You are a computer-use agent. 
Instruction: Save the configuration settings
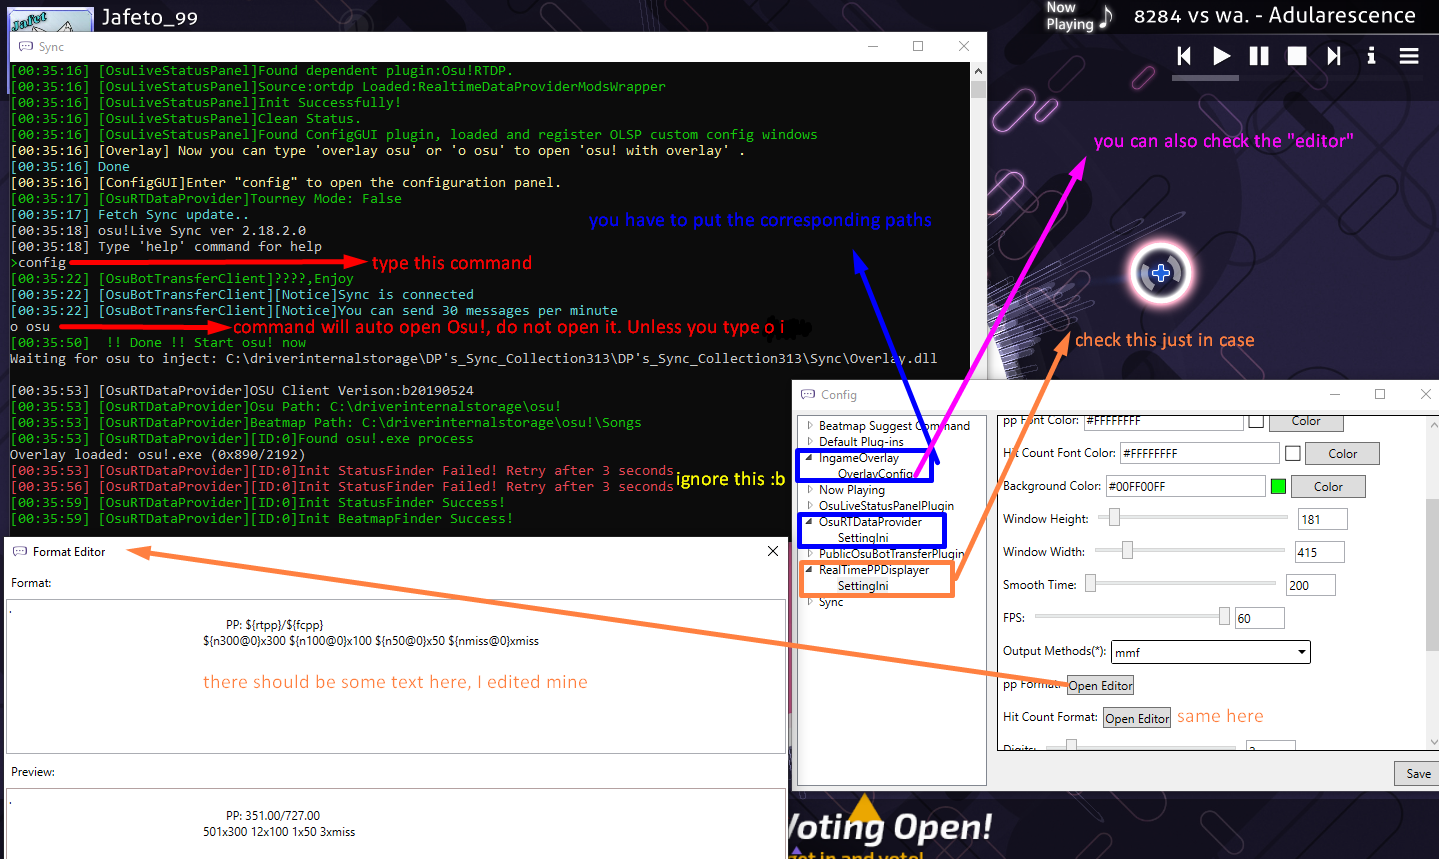pos(1418,773)
